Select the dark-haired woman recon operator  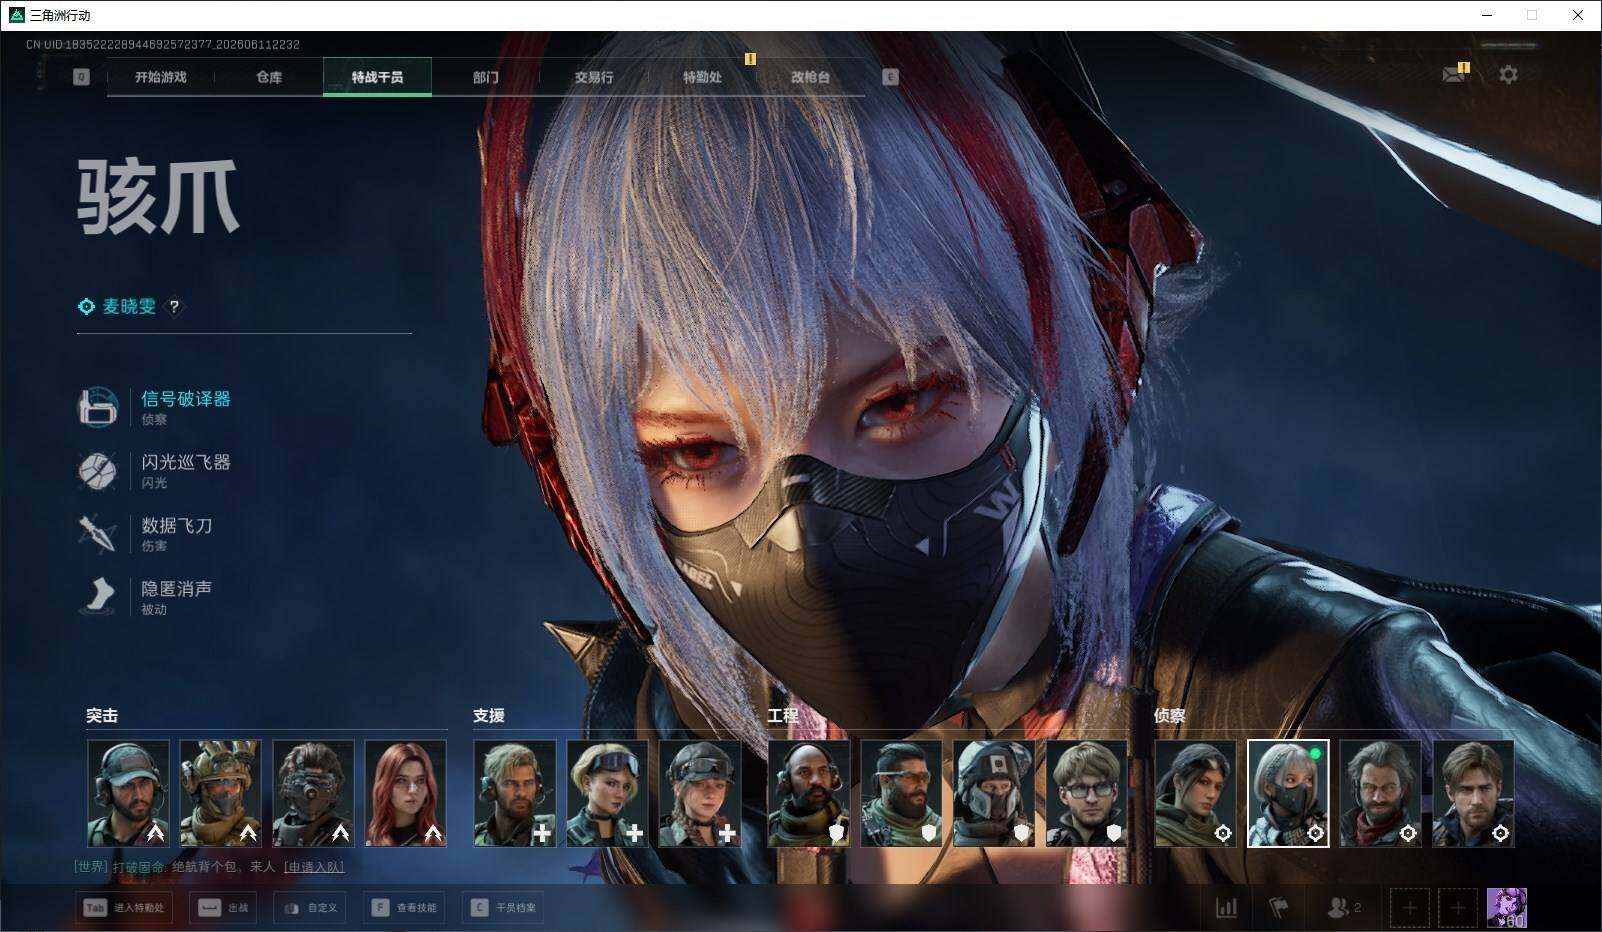tap(1196, 793)
